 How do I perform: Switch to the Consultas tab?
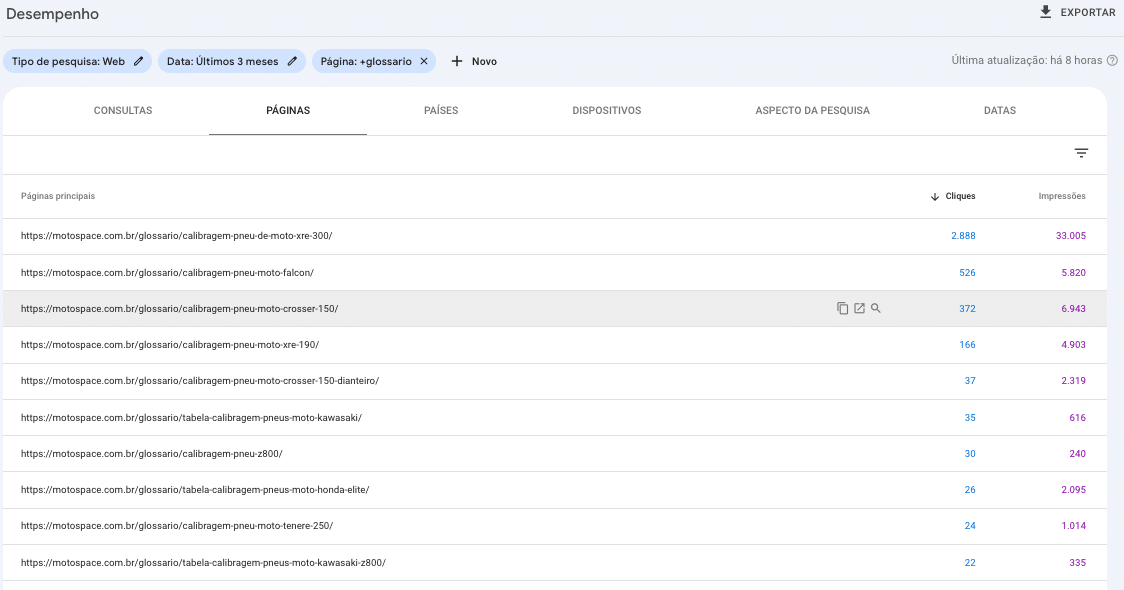click(123, 110)
